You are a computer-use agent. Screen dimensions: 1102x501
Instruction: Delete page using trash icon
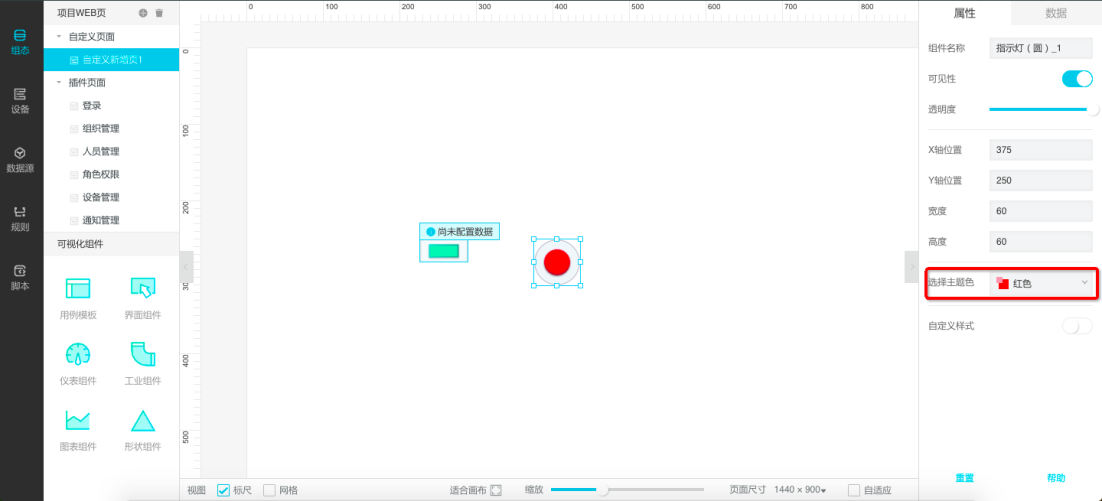coord(160,13)
